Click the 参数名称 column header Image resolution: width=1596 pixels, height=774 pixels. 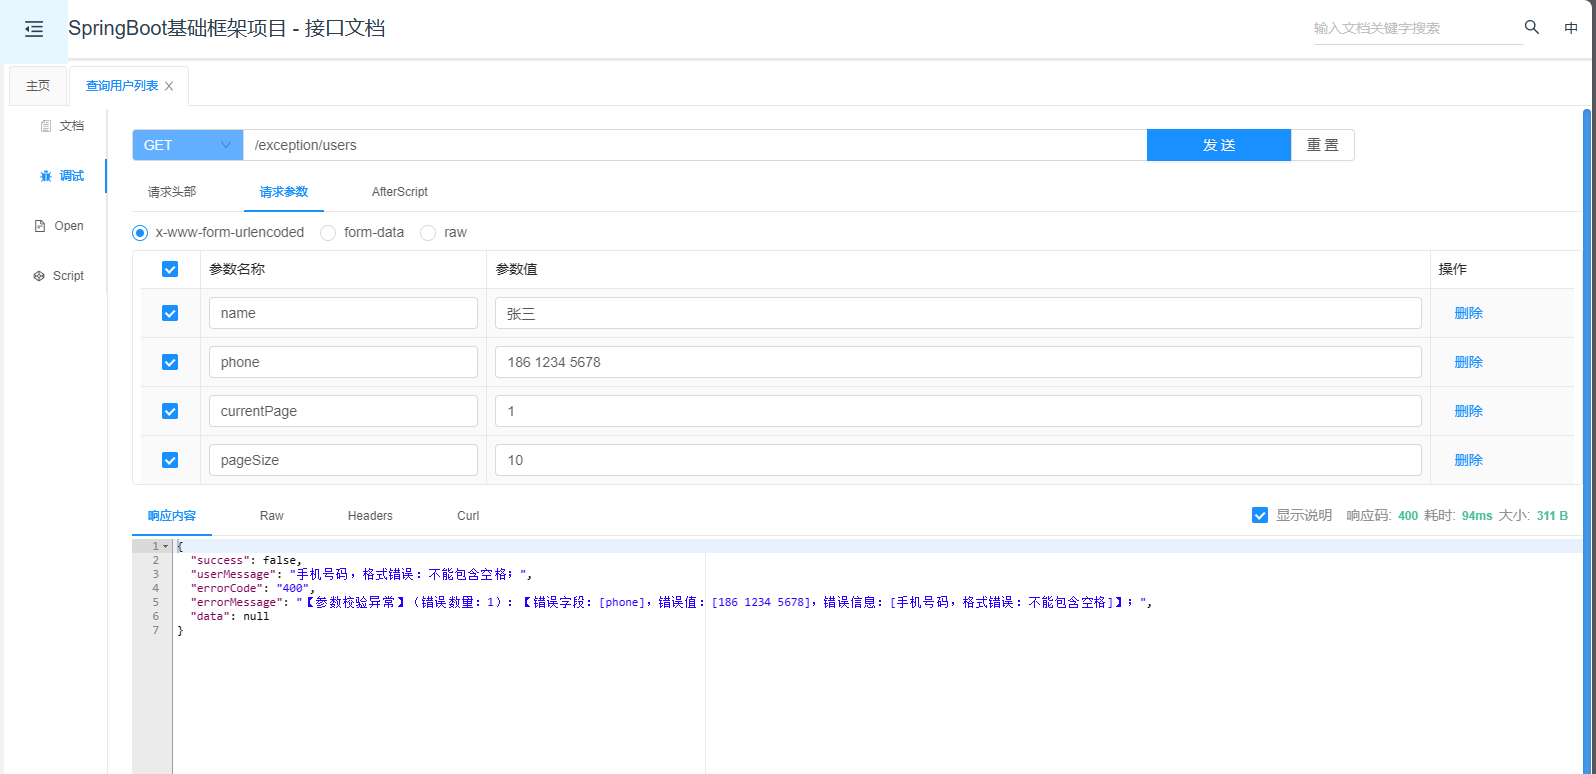(237, 269)
